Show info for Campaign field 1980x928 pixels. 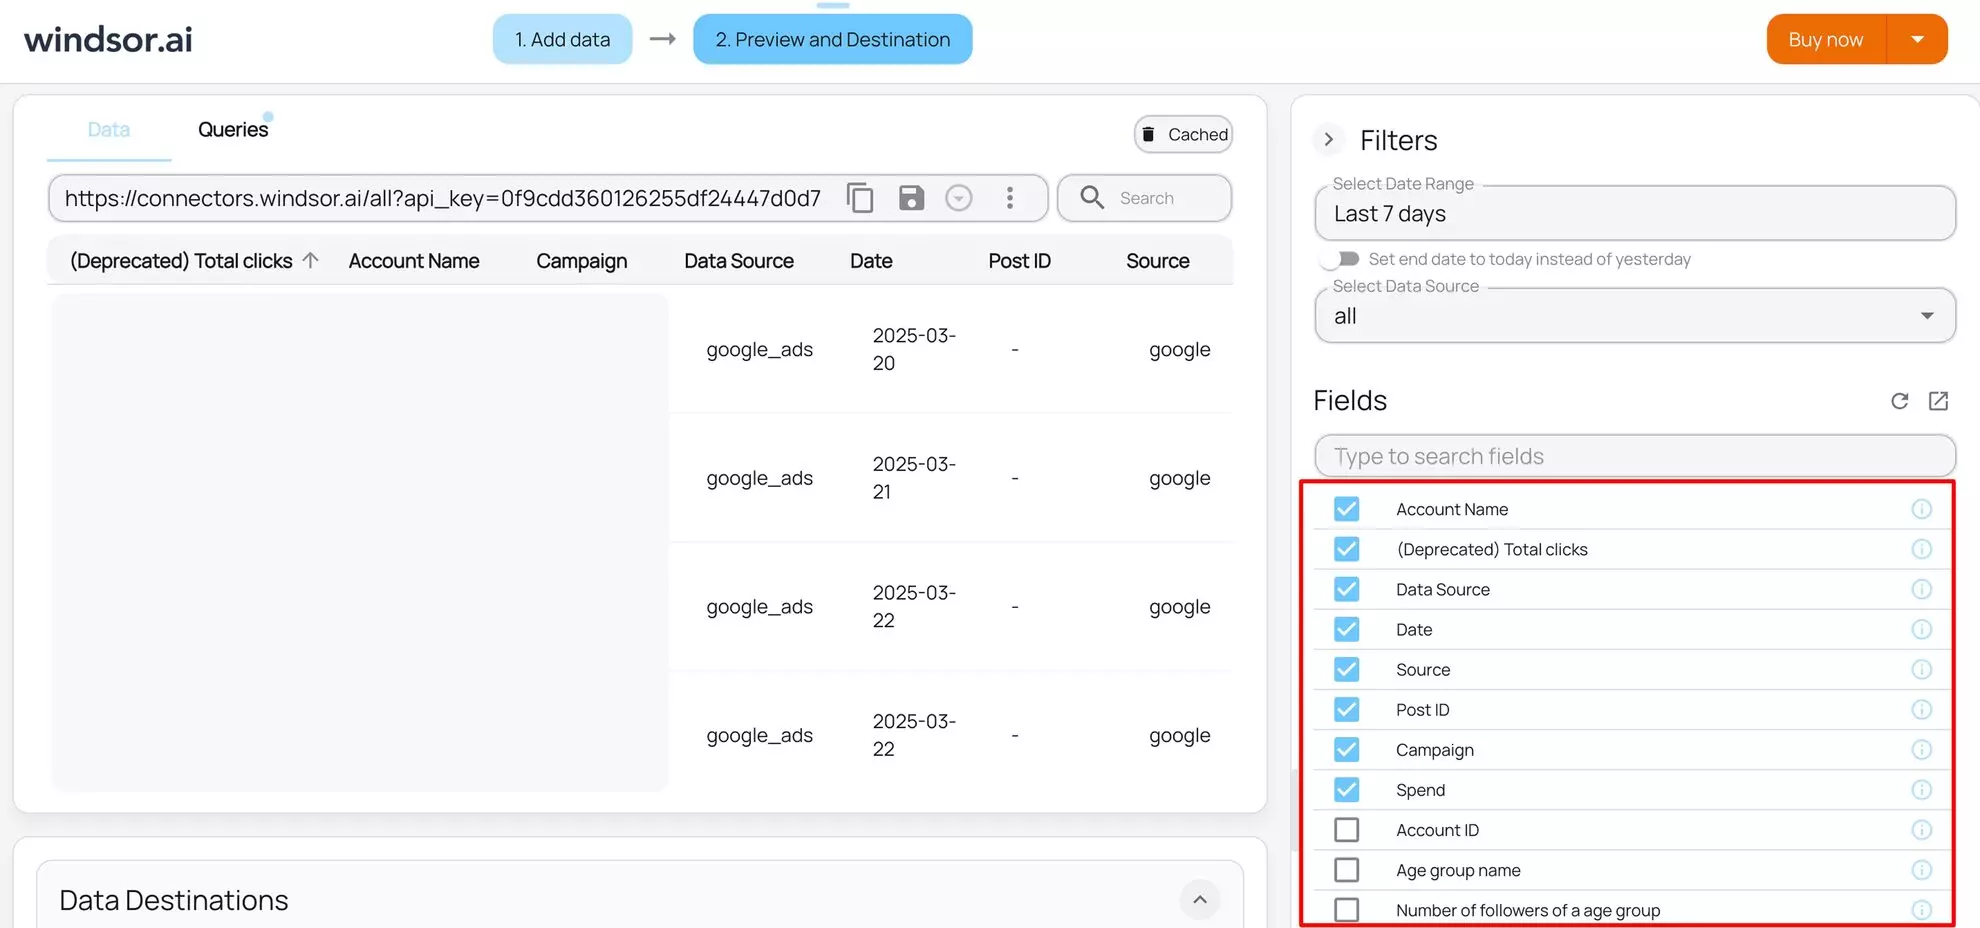(1921, 749)
